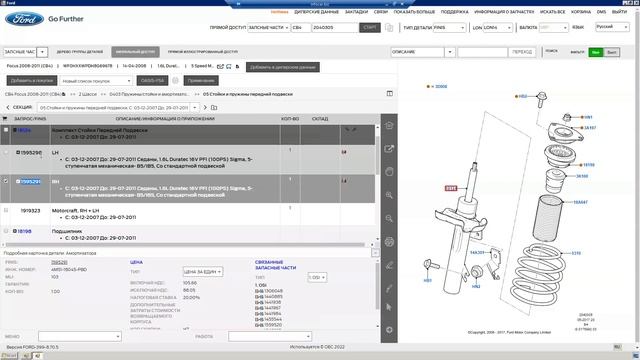Click the copy icon next to СТАРТ button
This screenshot has width=640, height=360.
point(389,27)
